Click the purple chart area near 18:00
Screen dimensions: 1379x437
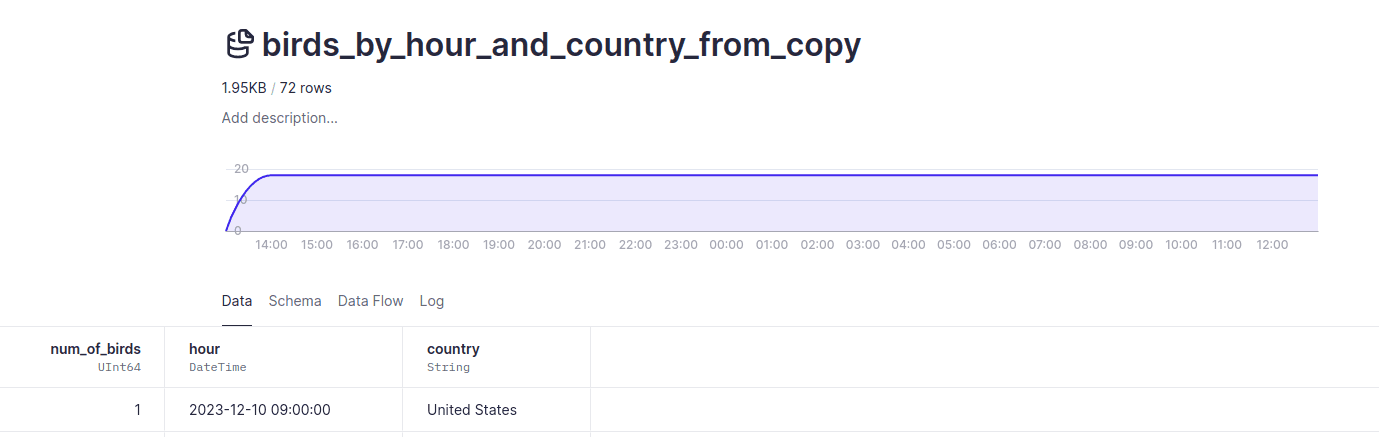(453, 203)
